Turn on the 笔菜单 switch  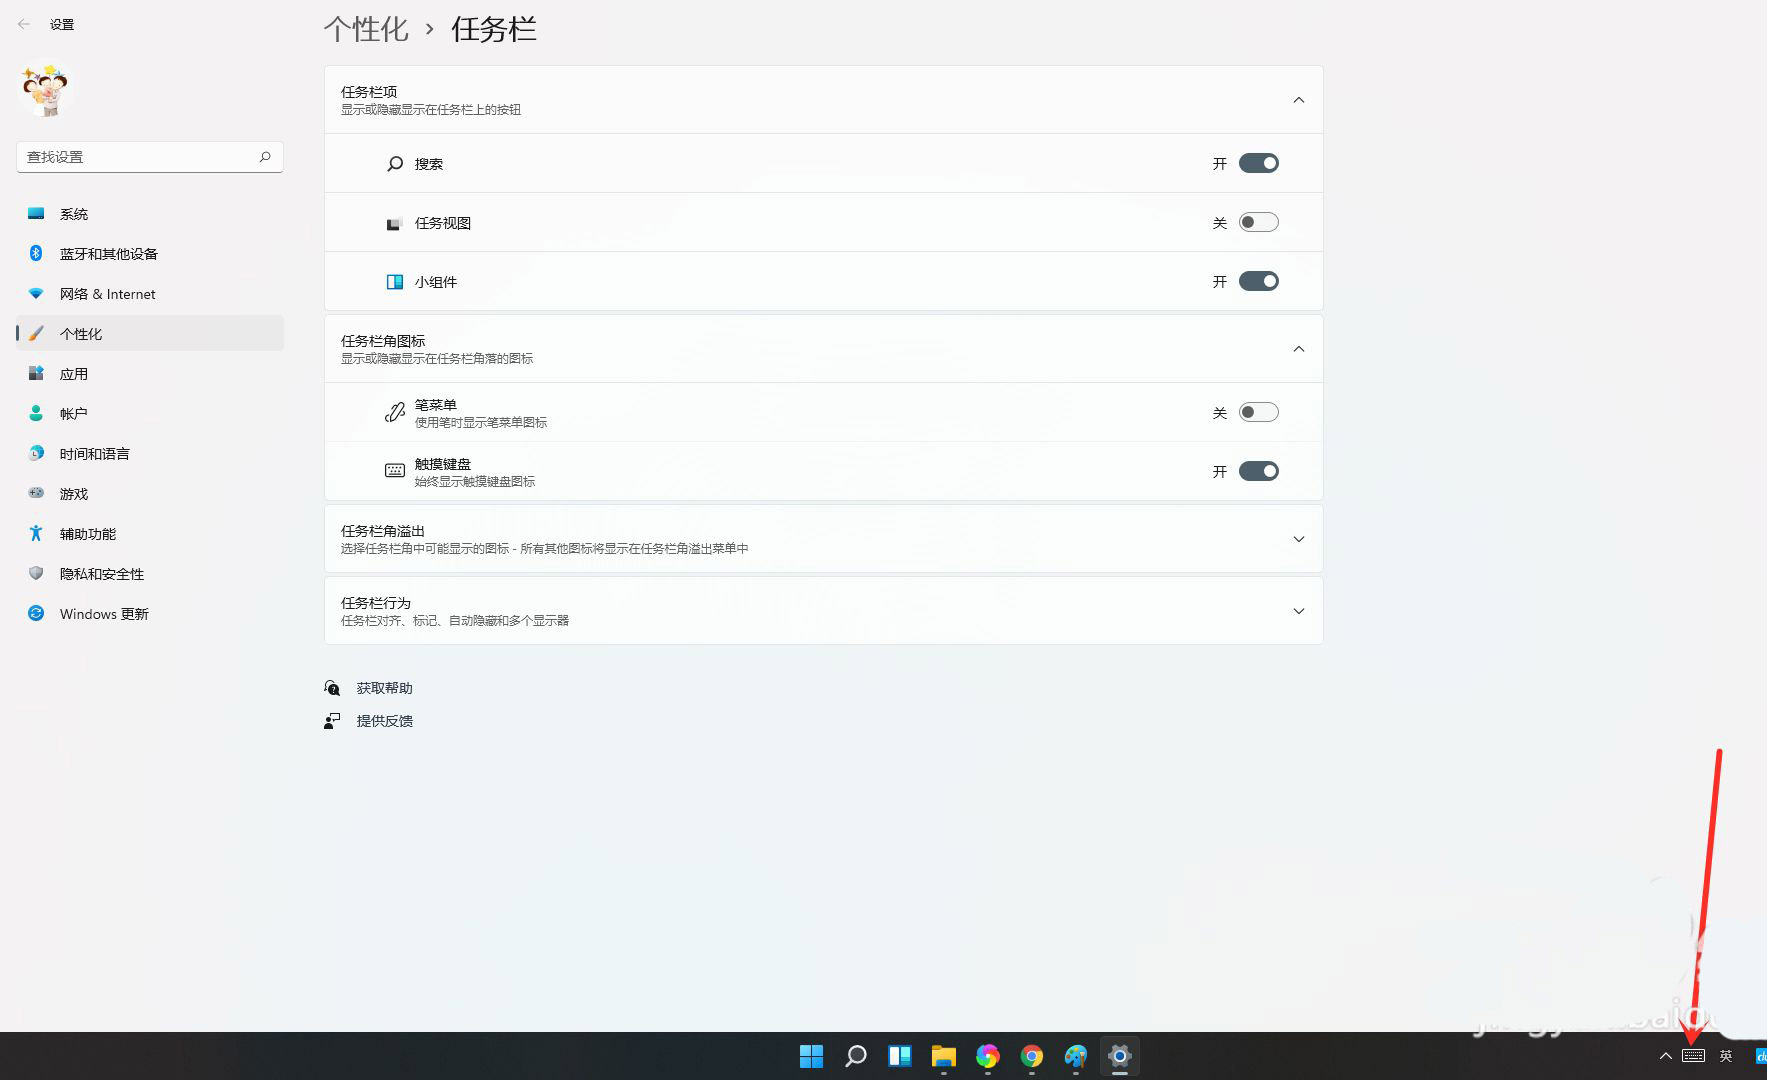coord(1258,411)
